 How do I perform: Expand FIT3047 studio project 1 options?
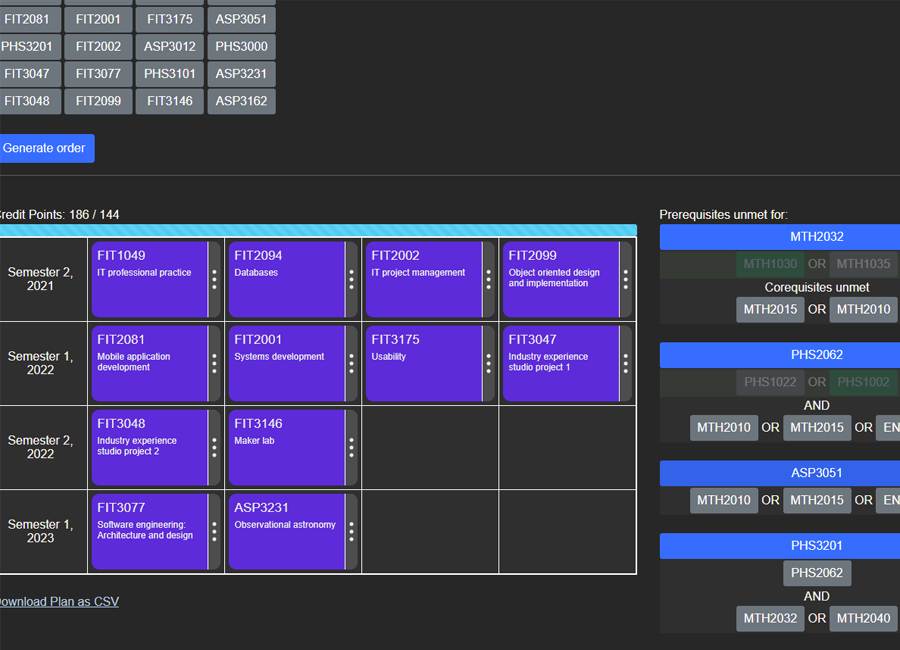click(x=626, y=364)
